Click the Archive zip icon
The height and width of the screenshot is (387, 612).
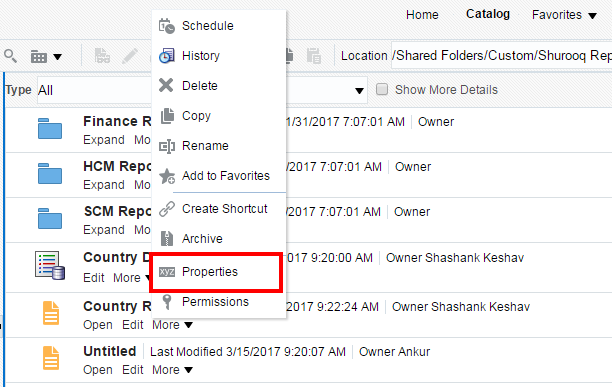point(167,238)
